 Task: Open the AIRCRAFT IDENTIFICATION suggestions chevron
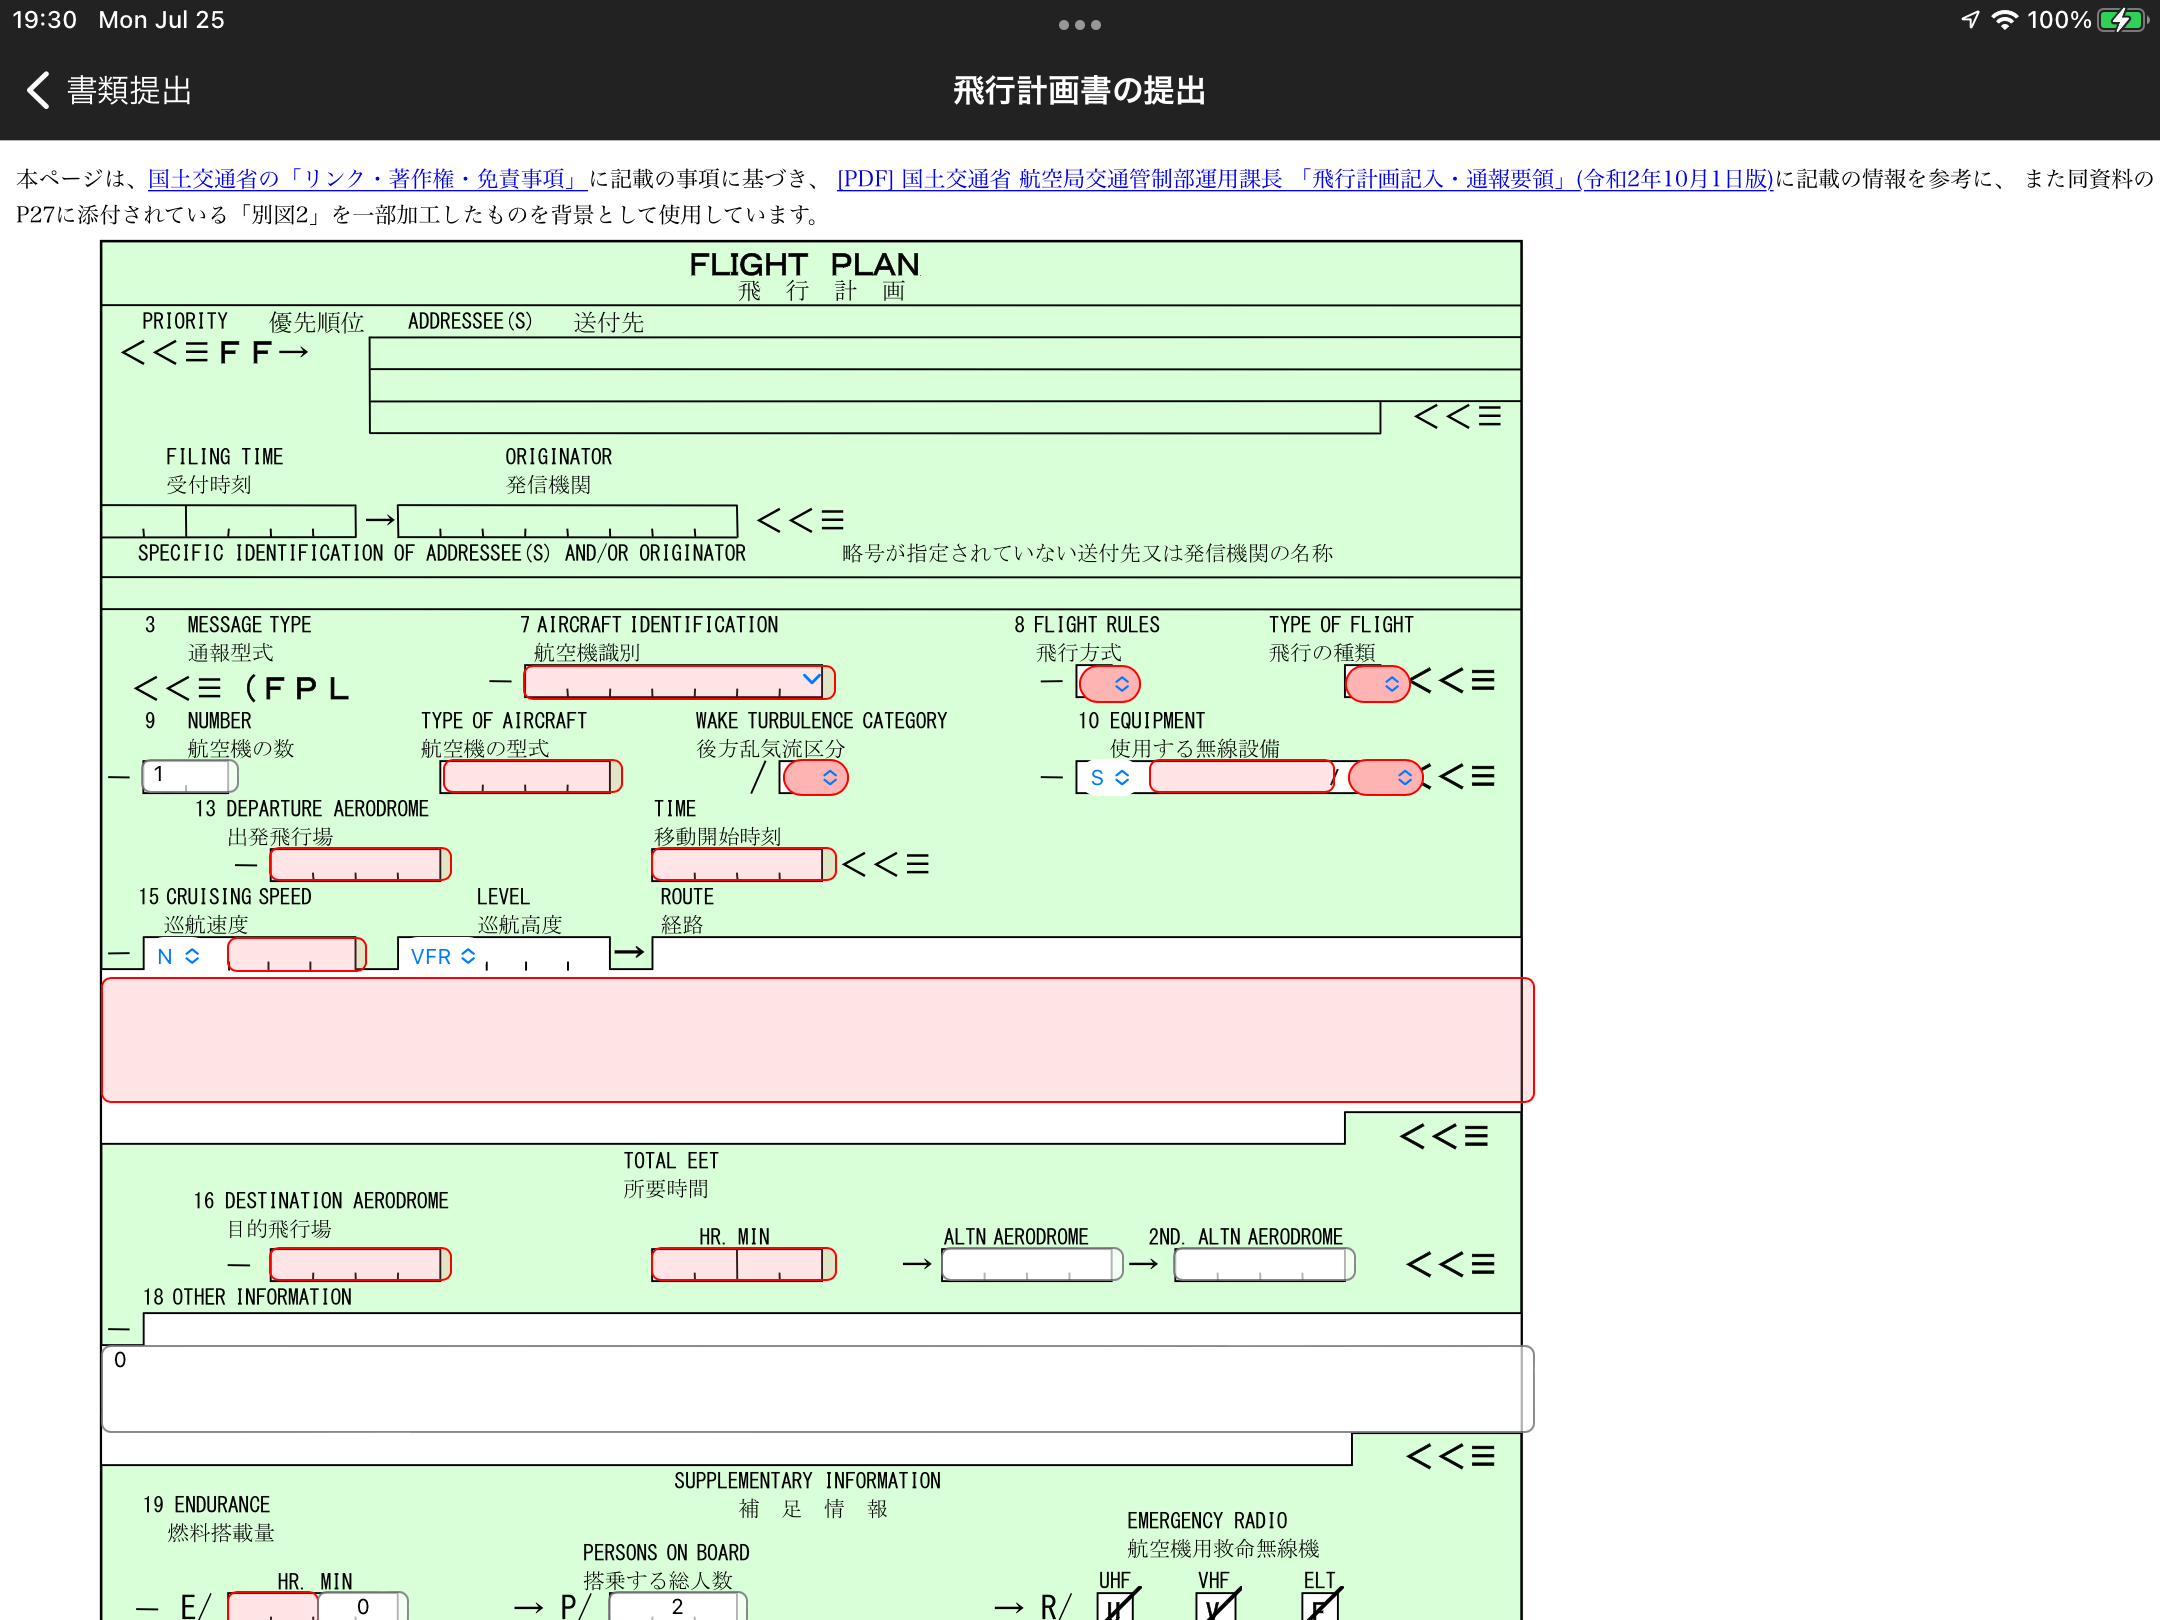pos(811,678)
